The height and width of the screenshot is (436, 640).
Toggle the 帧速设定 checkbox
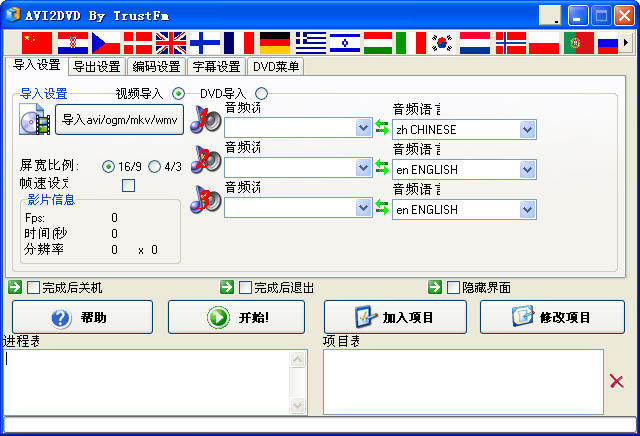(x=128, y=185)
